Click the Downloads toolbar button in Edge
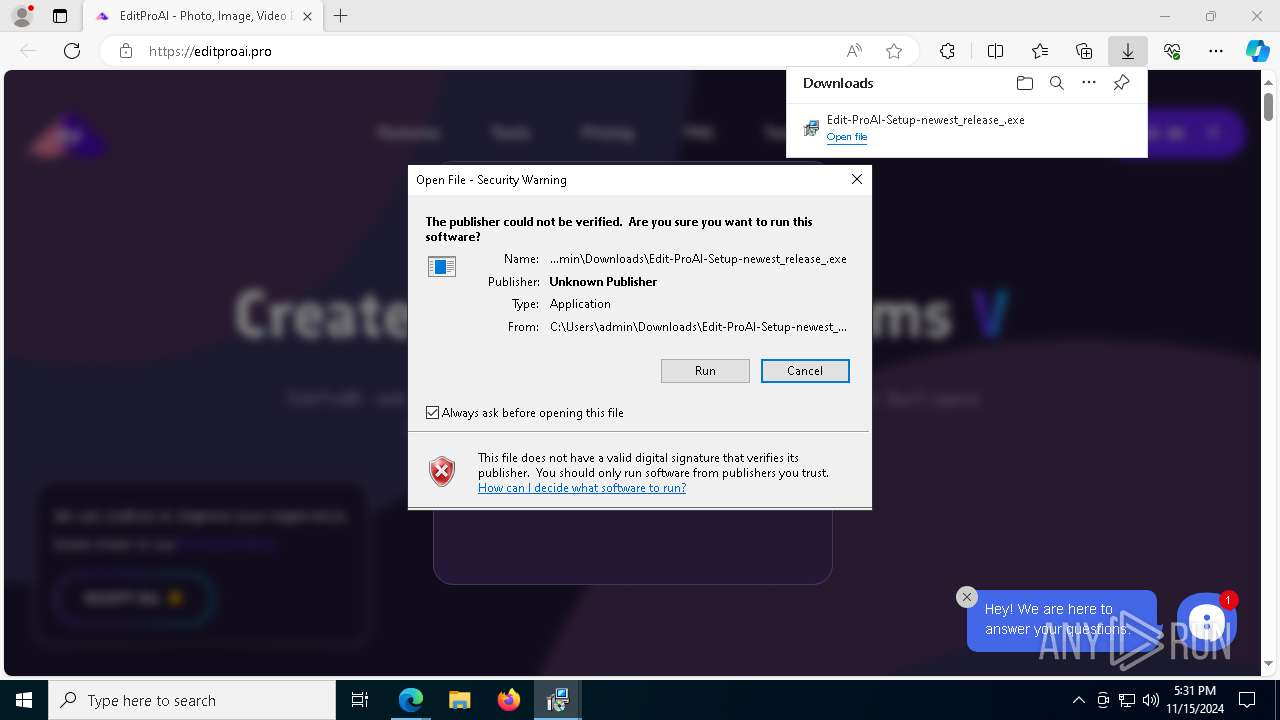The image size is (1280, 720). point(1127,51)
